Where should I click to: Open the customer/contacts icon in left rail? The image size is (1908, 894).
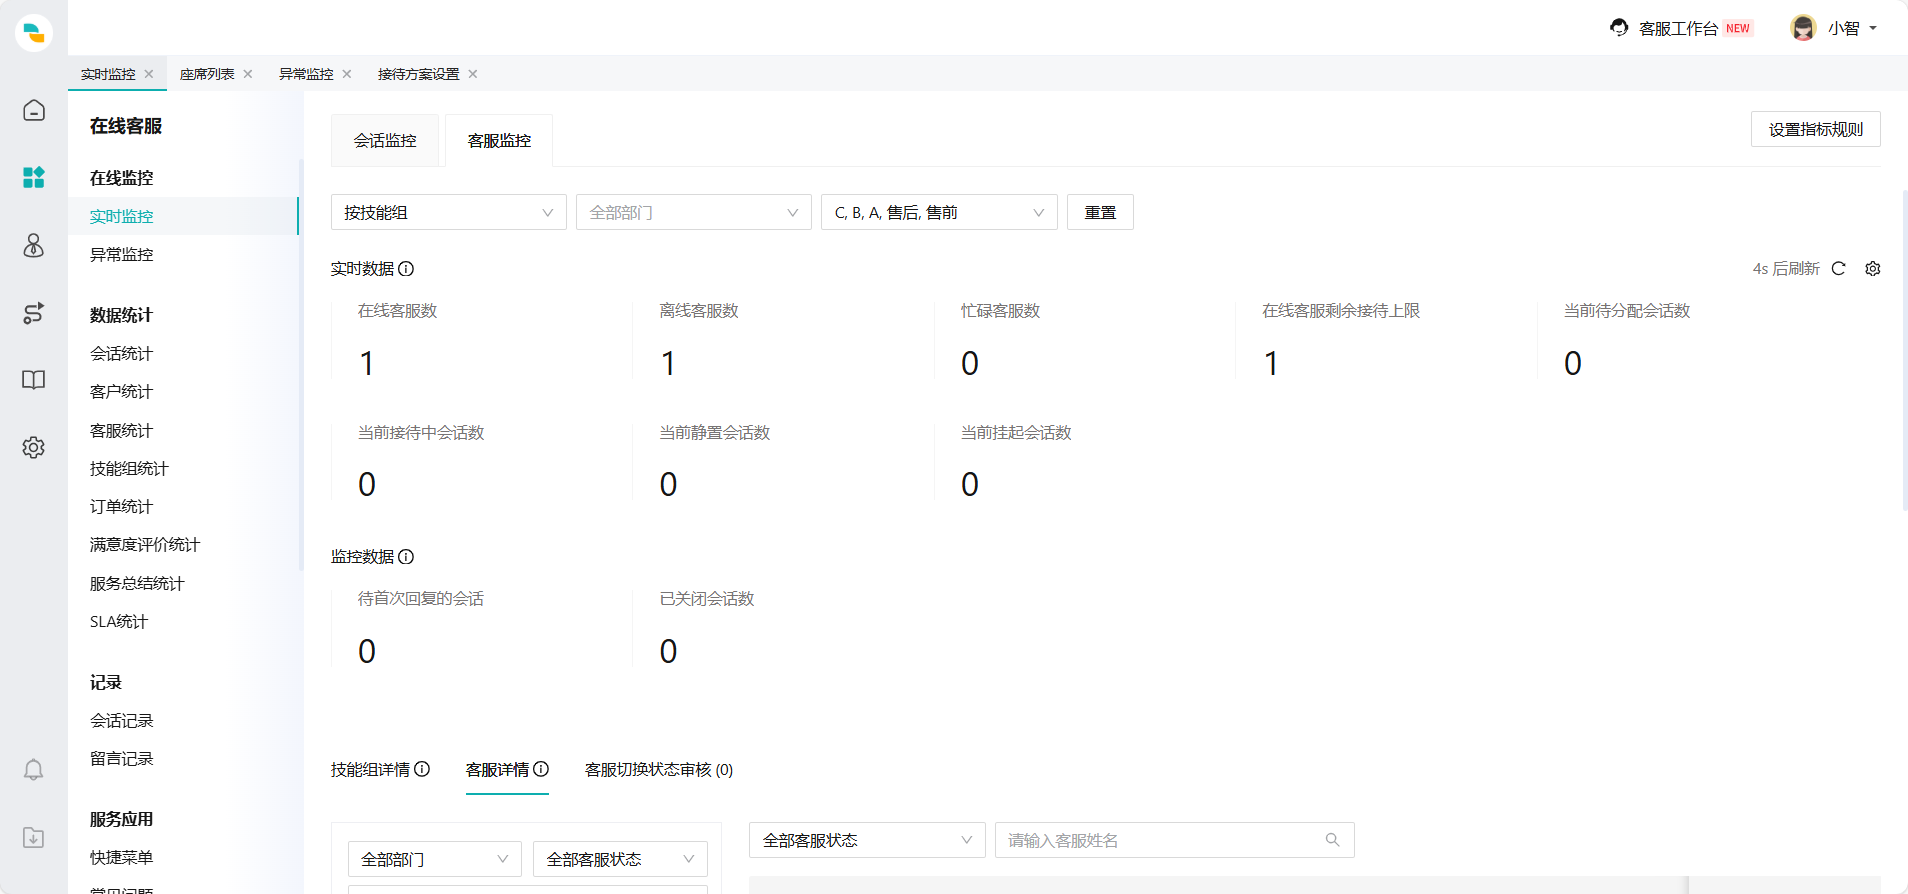34,245
